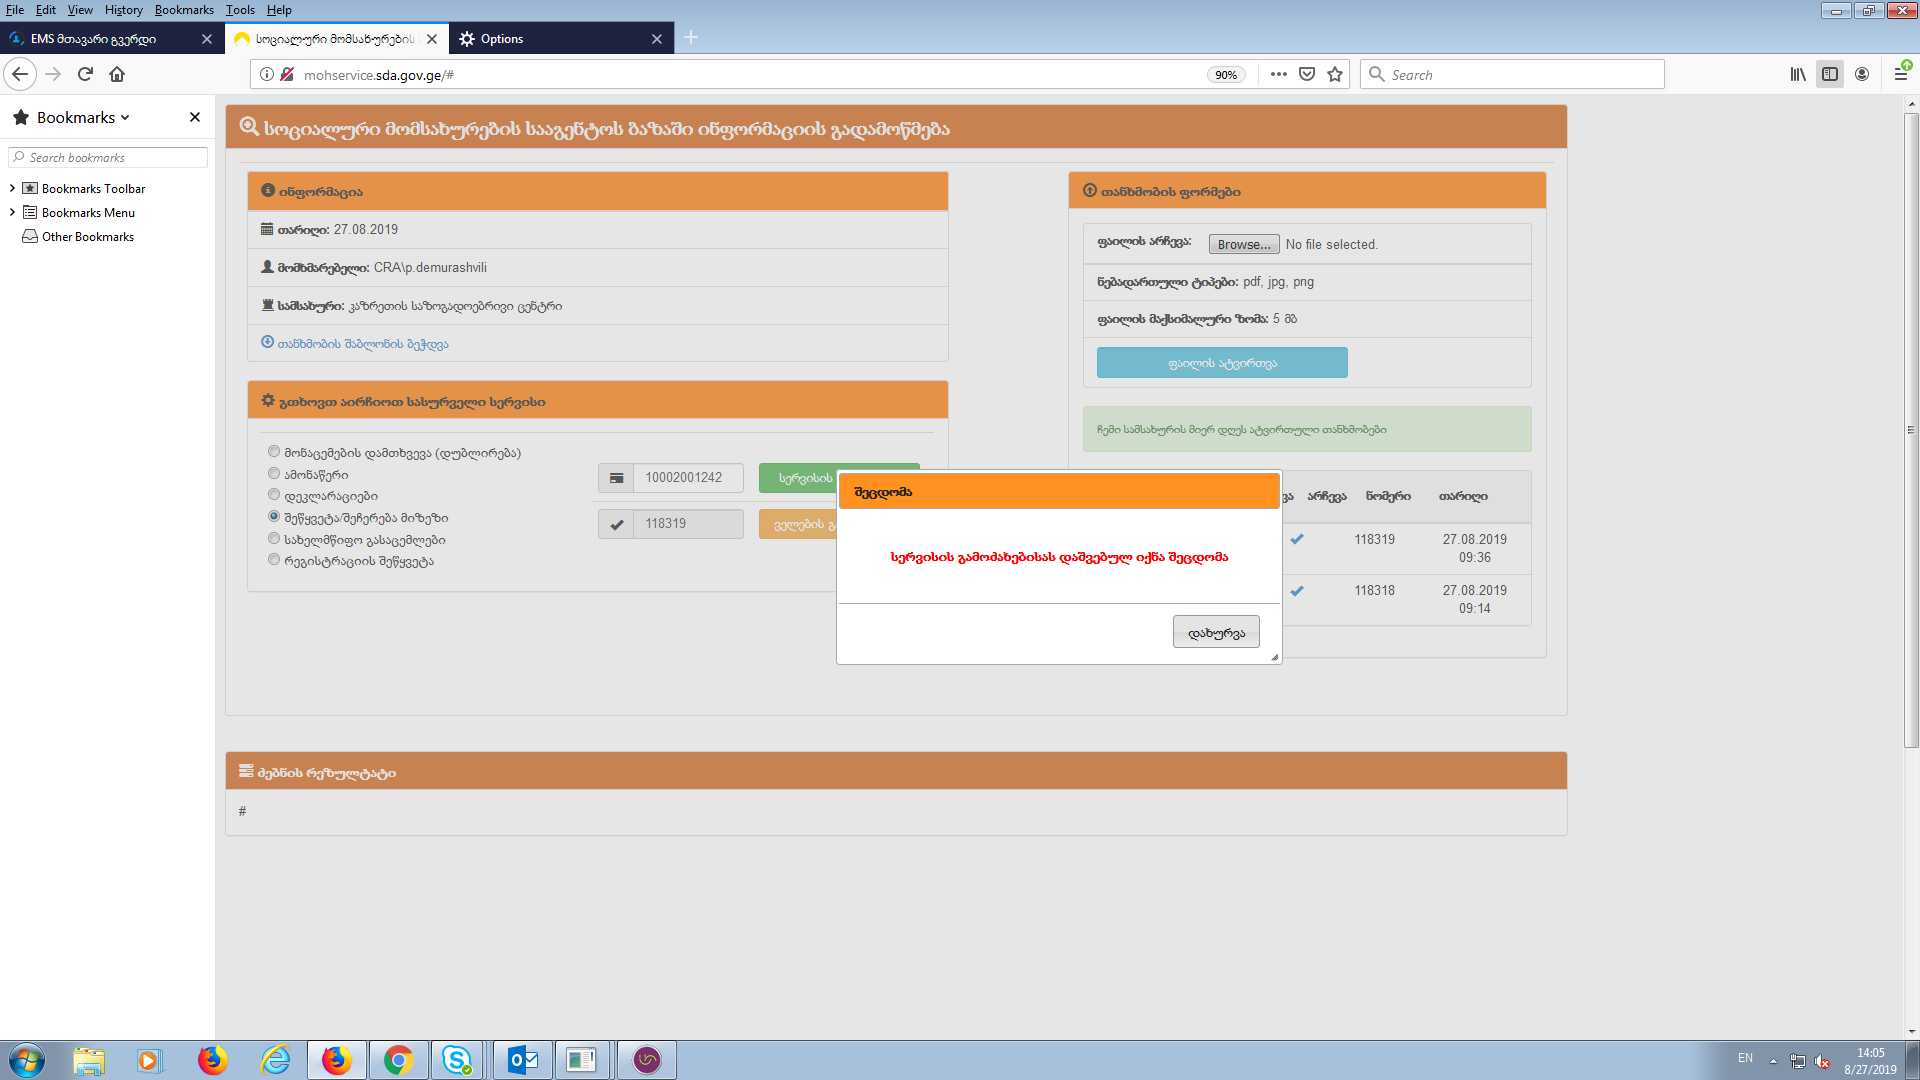
Task: Open page actions three-dots menu
Action: point(1278,74)
